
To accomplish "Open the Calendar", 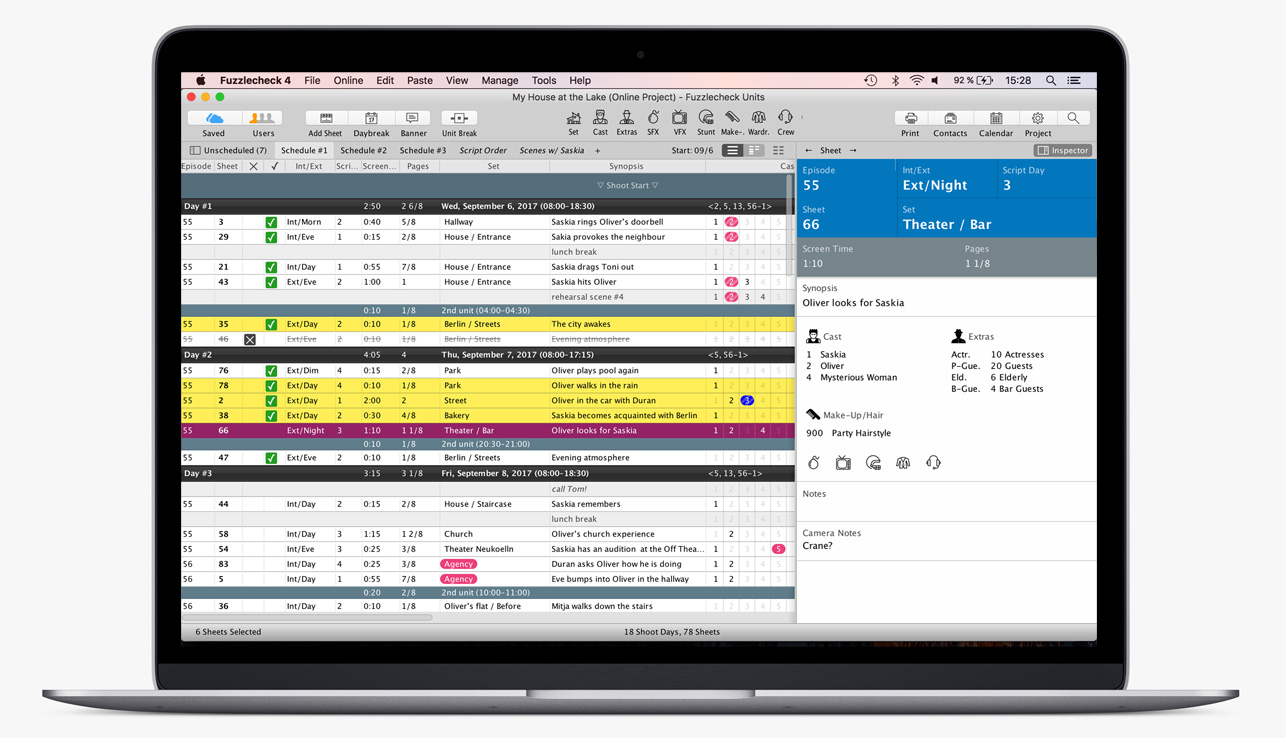I will [x=996, y=119].
